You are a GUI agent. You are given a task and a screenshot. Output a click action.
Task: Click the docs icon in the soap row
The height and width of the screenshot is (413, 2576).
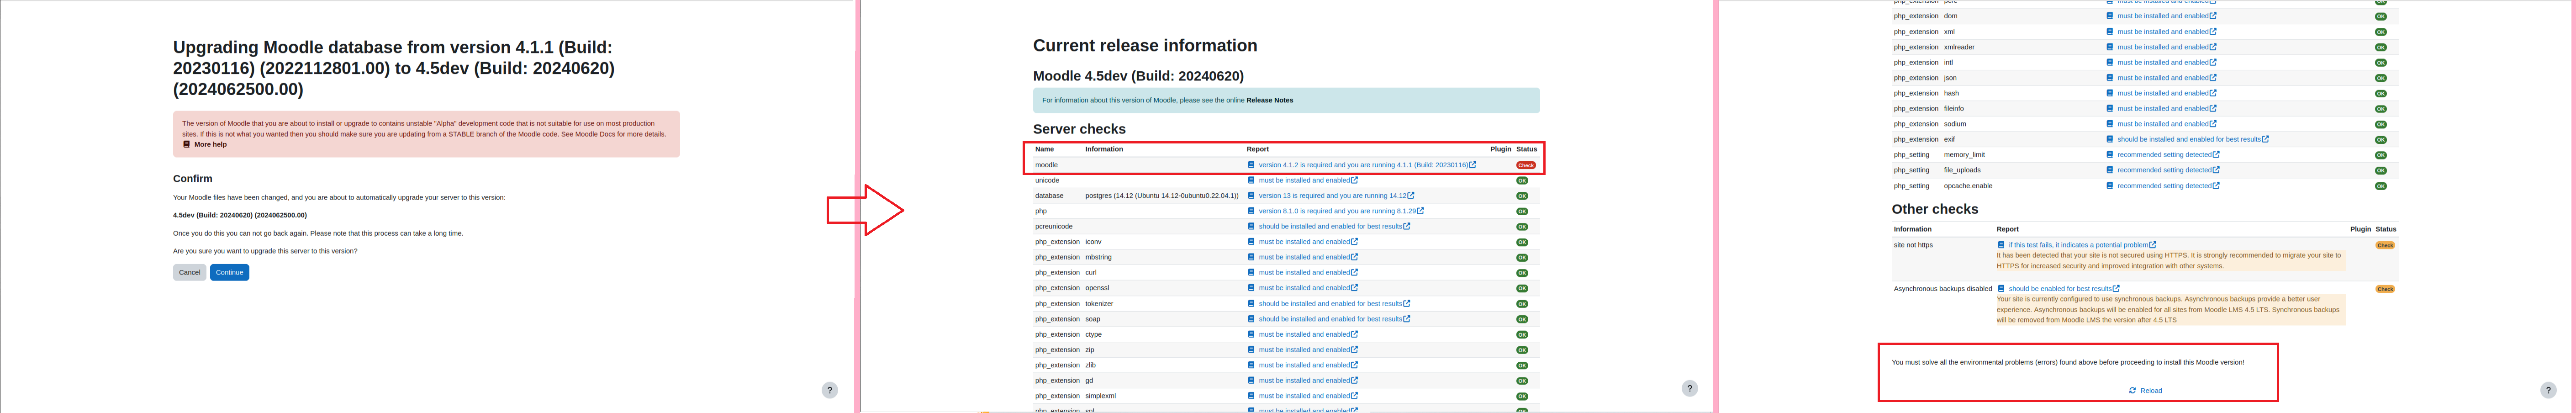coord(1251,319)
